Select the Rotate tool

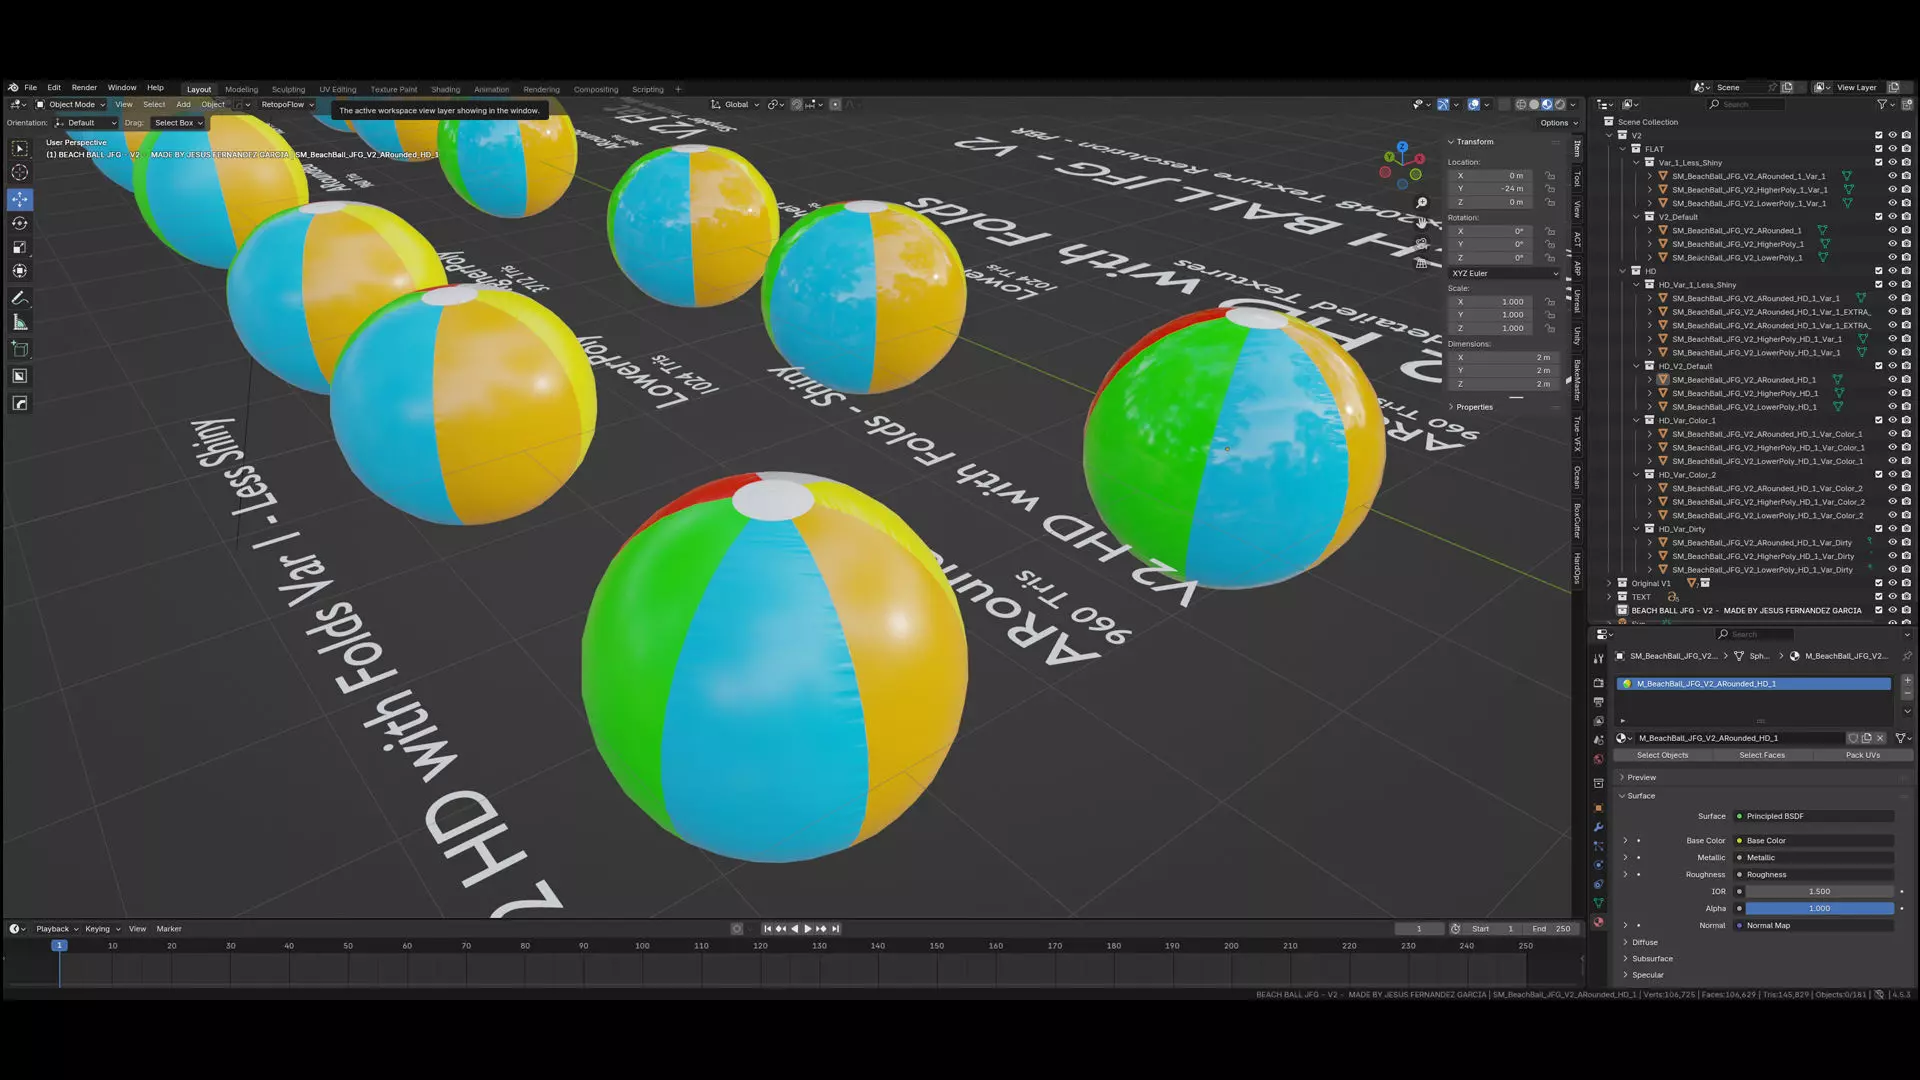(20, 223)
